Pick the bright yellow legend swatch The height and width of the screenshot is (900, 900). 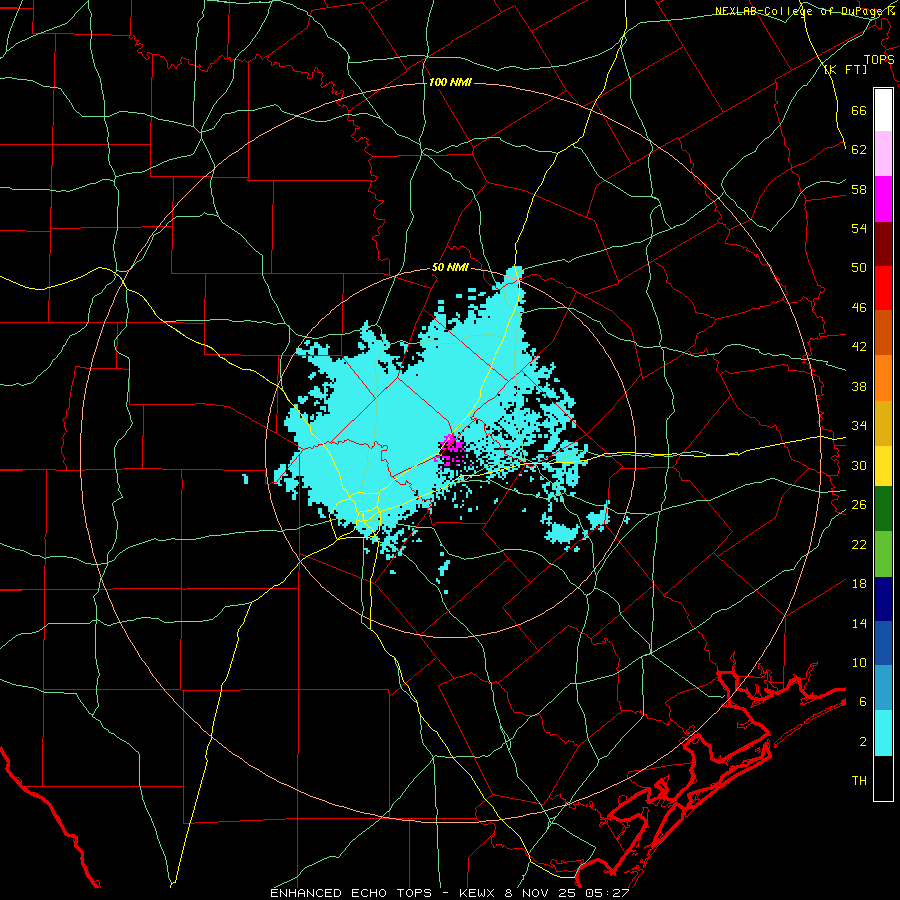883,465
